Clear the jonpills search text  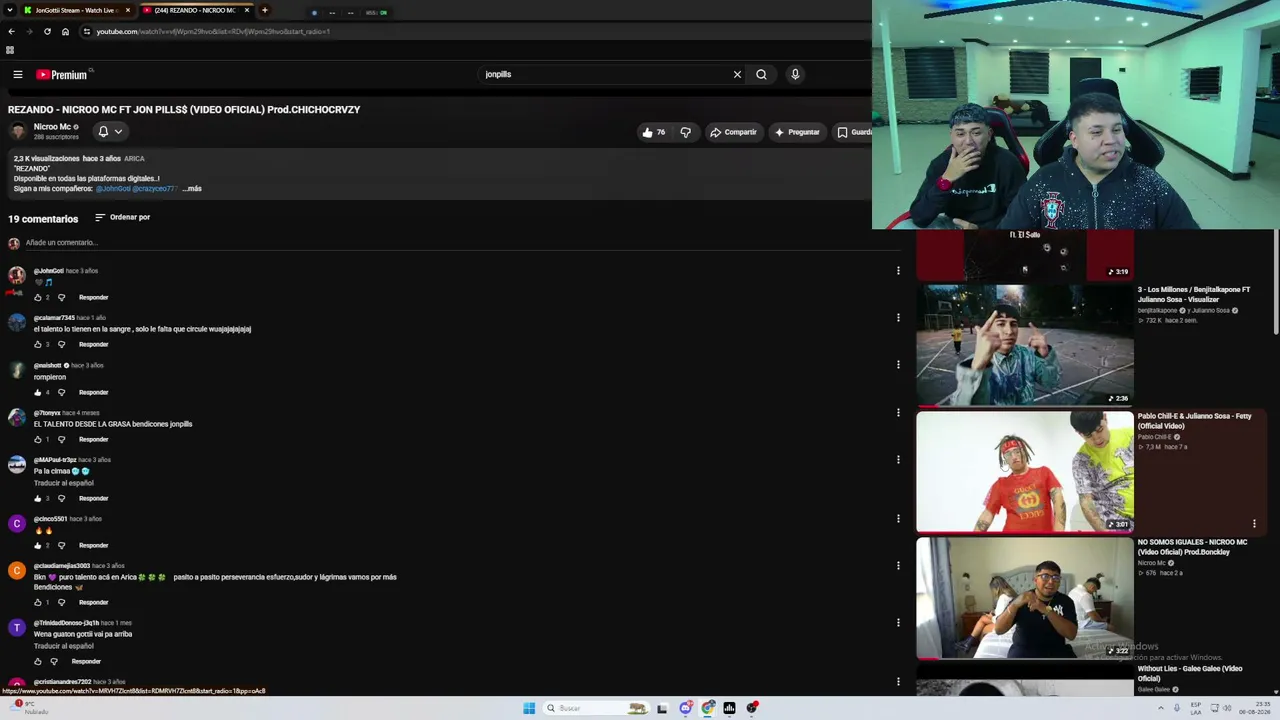(x=737, y=74)
